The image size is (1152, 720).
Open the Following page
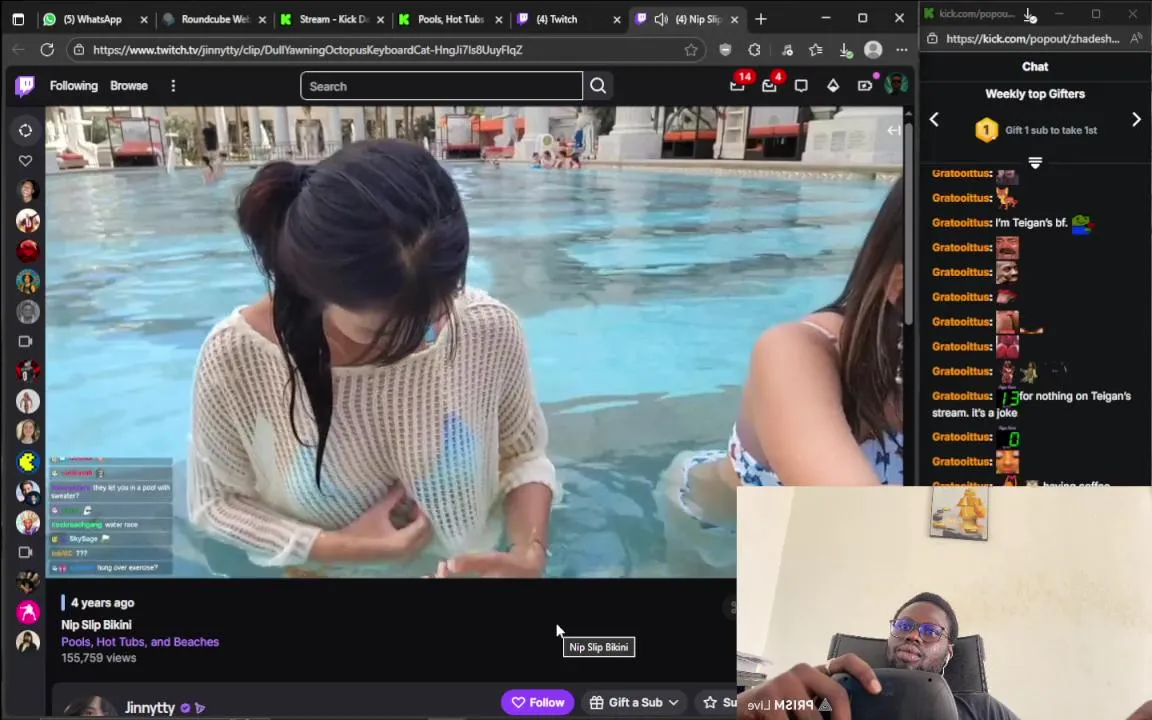(73, 86)
